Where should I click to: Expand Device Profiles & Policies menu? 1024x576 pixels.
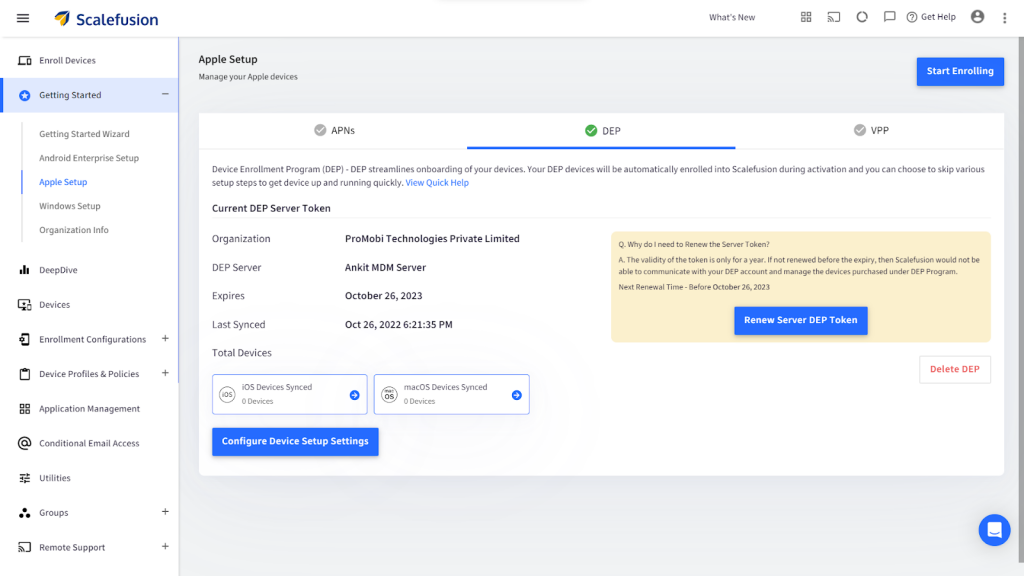165,373
